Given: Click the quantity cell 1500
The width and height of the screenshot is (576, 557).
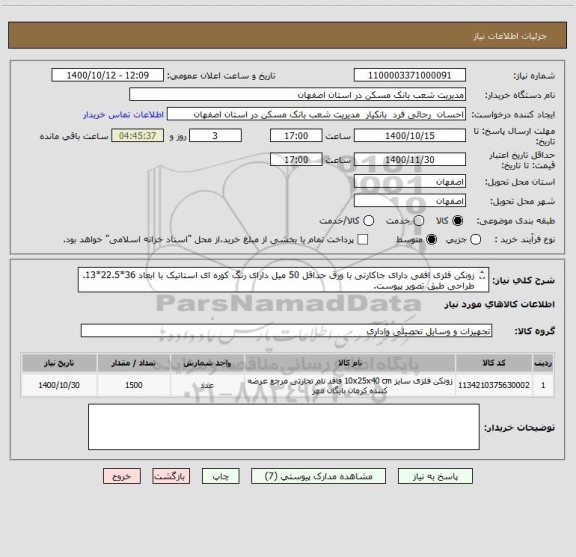Looking at the screenshot, I should (x=134, y=385).
